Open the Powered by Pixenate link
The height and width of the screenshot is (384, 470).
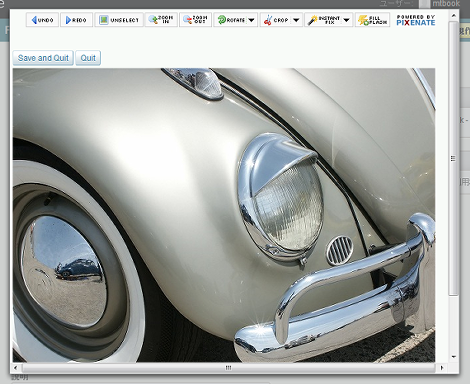(416, 20)
